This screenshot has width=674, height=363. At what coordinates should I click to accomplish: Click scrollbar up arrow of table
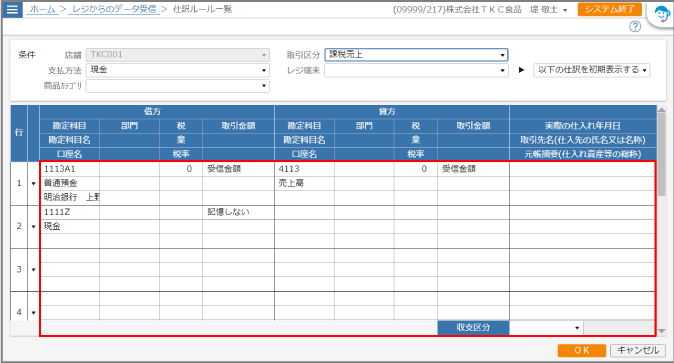[x=662, y=110]
